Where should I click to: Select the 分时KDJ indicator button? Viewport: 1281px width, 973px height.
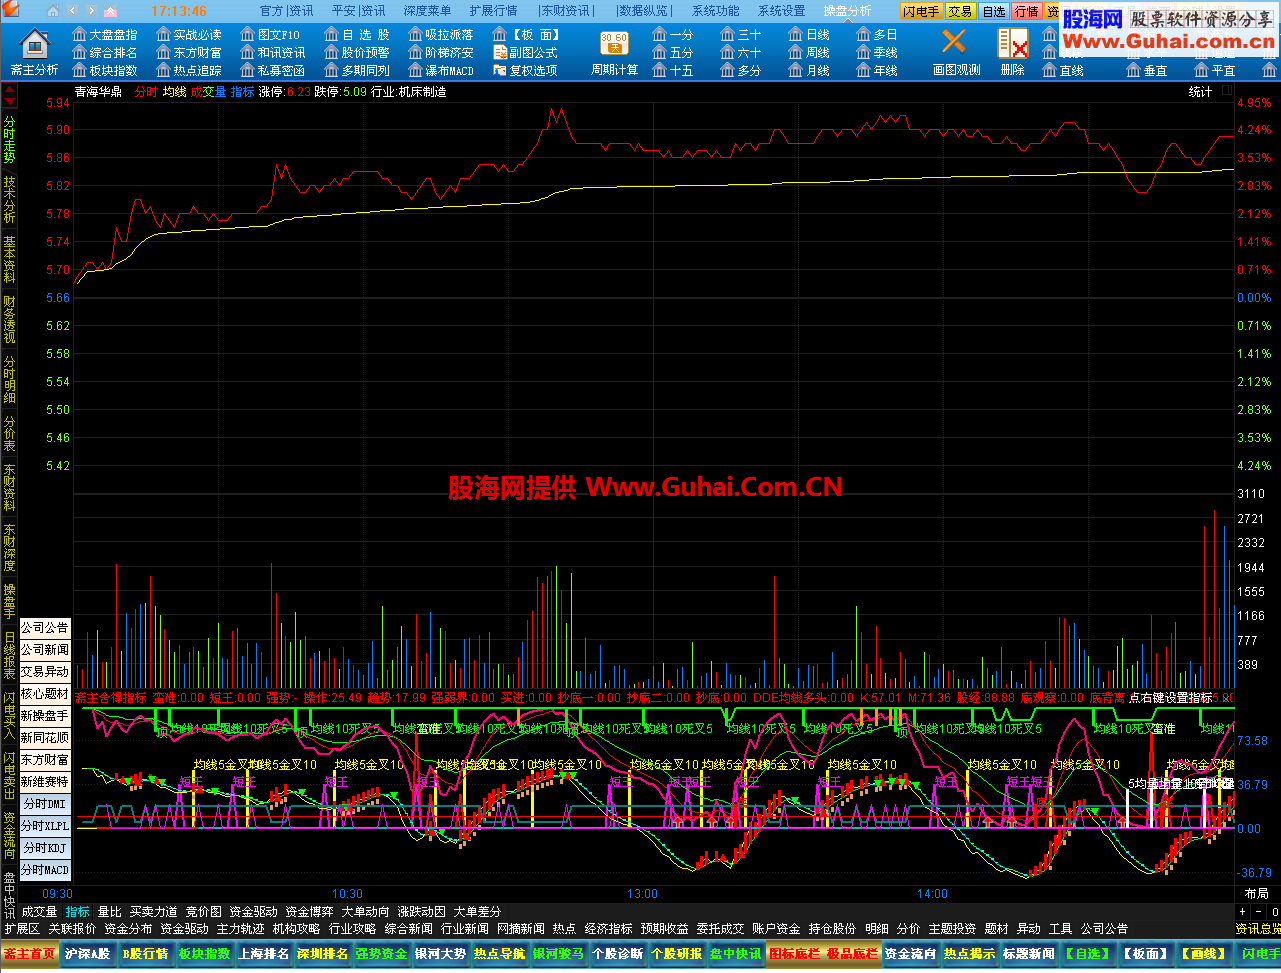[45, 848]
